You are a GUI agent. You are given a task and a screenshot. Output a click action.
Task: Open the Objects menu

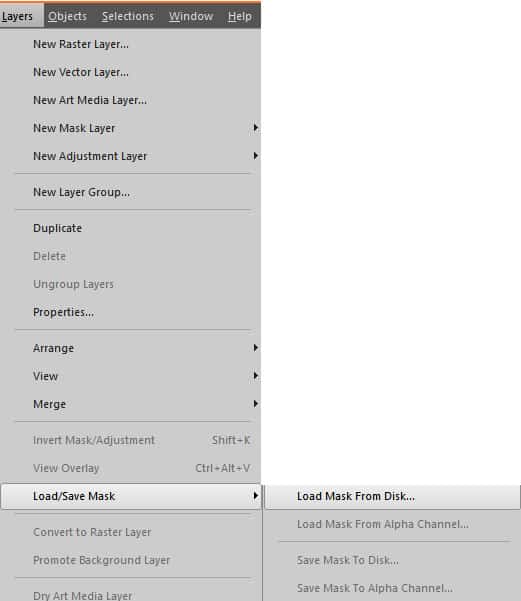pos(67,16)
